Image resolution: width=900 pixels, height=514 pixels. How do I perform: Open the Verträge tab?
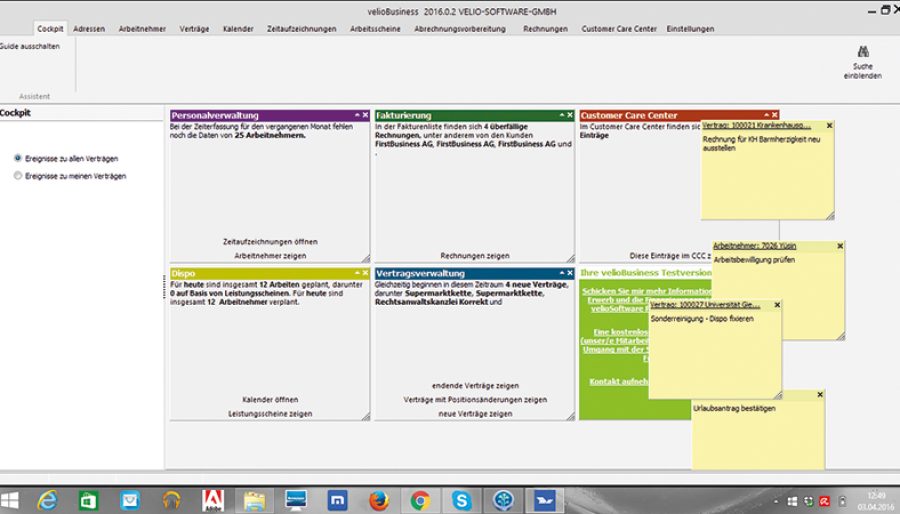coord(195,29)
